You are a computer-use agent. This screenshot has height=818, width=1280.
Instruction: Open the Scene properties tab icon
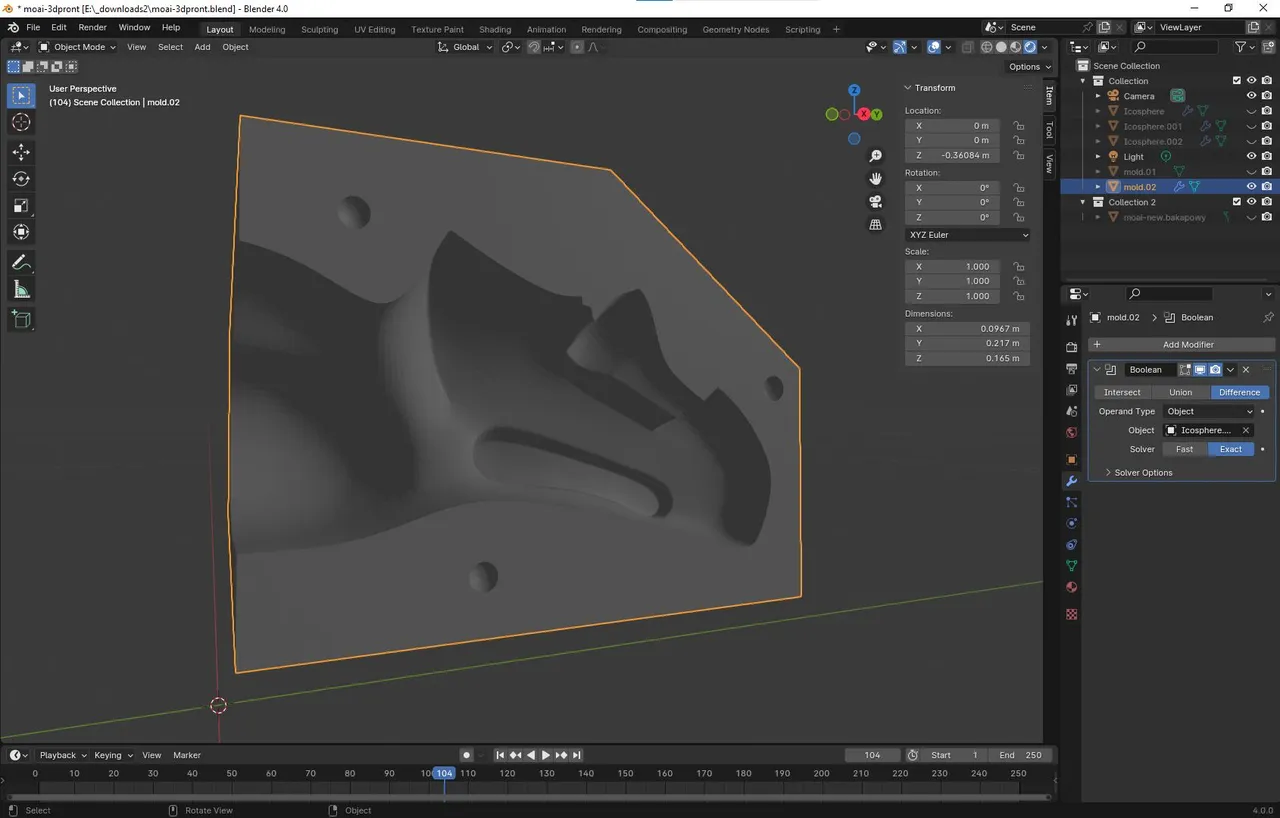1072,411
